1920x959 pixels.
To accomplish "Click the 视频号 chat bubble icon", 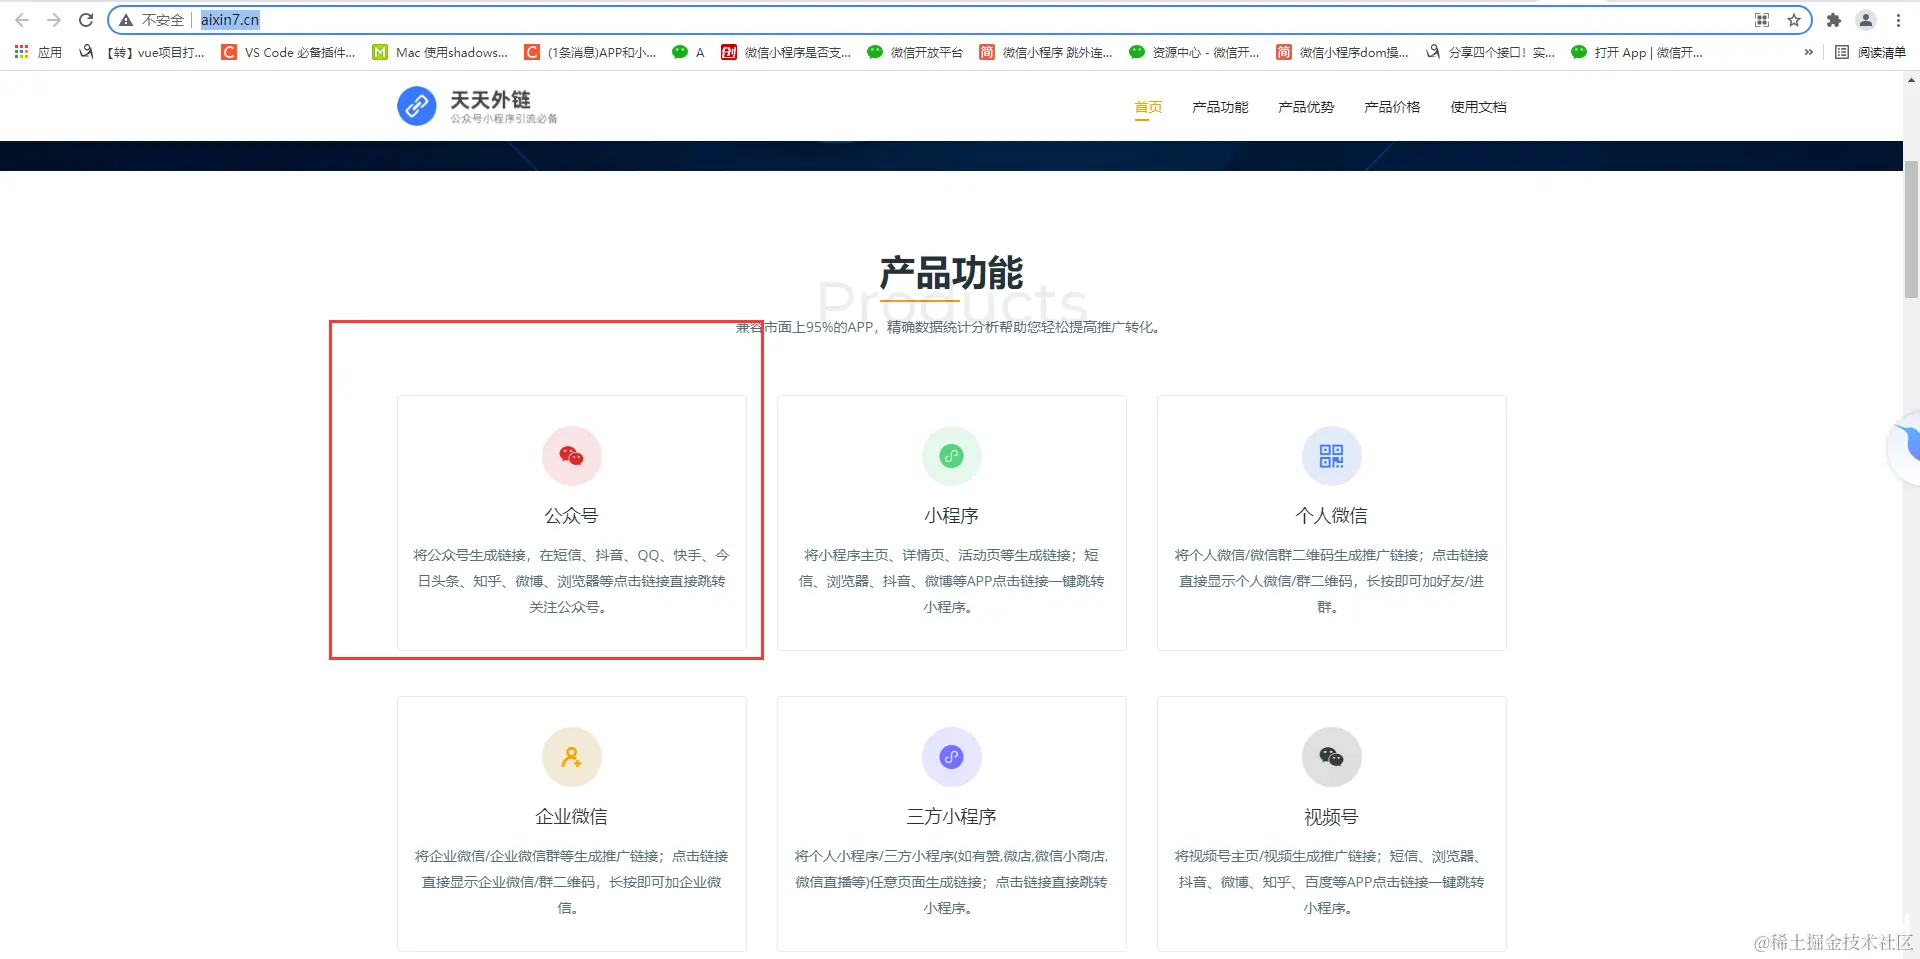I will pos(1331,757).
